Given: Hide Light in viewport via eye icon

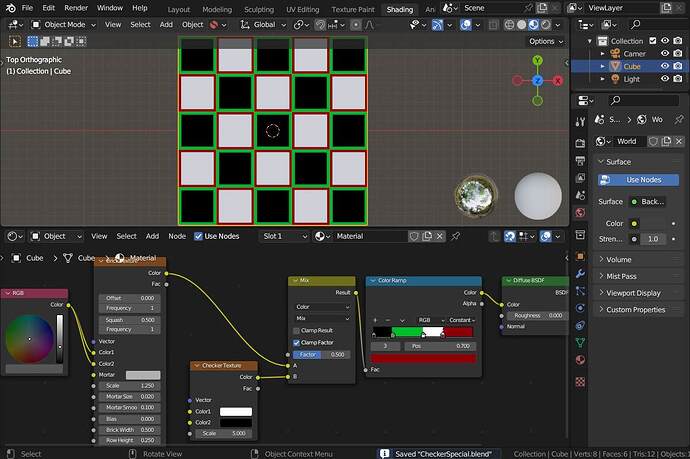Looking at the screenshot, I should tap(665, 79).
